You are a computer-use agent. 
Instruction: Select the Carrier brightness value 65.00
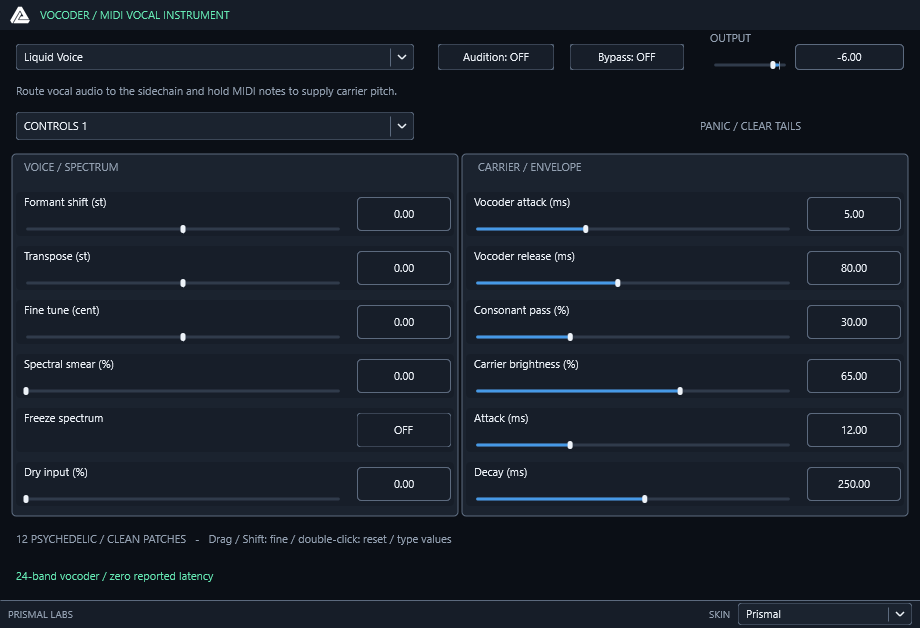854,376
